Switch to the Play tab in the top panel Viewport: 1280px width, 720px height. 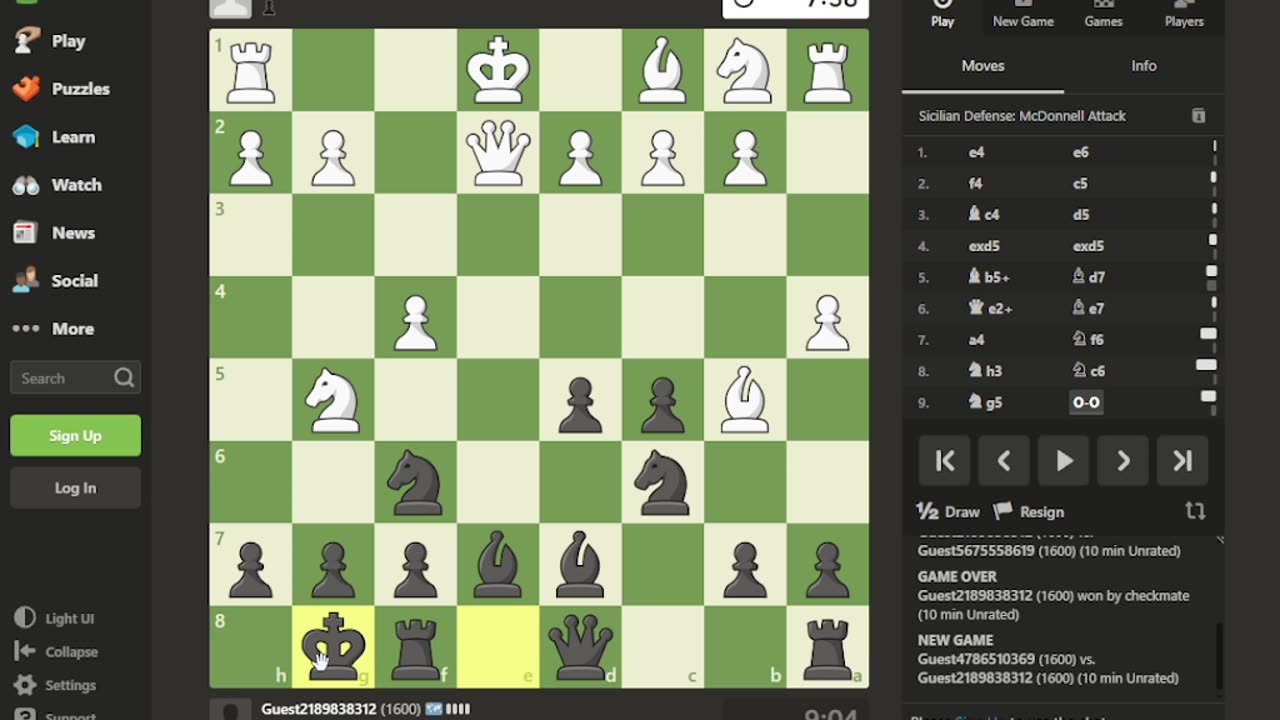click(x=943, y=14)
